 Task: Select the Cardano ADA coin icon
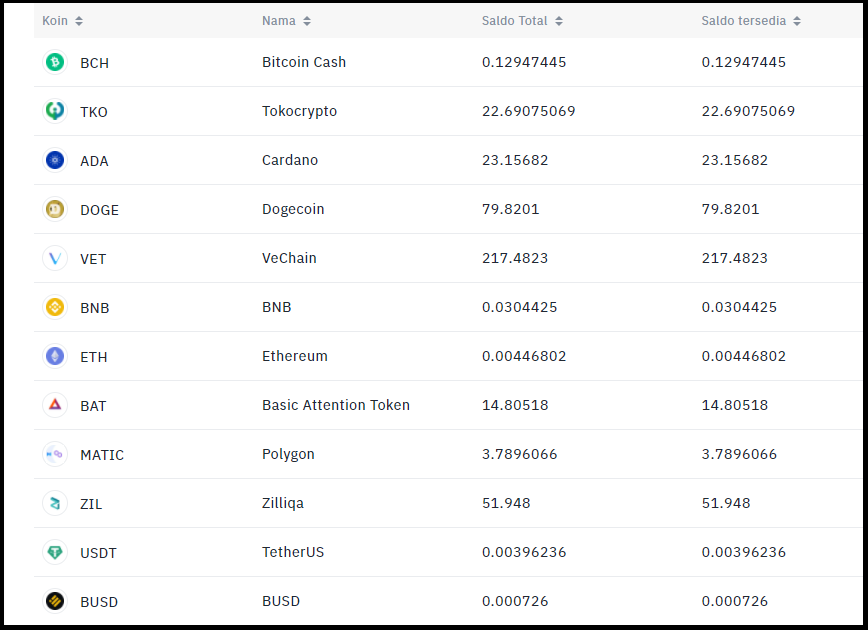tap(55, 160)
